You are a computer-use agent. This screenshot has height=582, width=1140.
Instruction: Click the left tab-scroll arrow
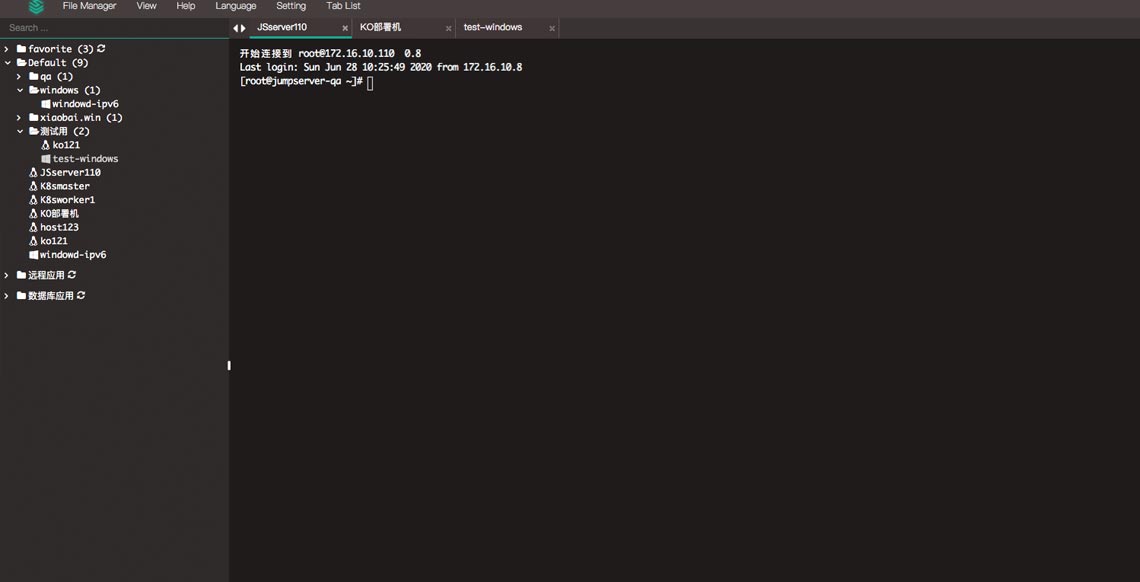[234, 27]
